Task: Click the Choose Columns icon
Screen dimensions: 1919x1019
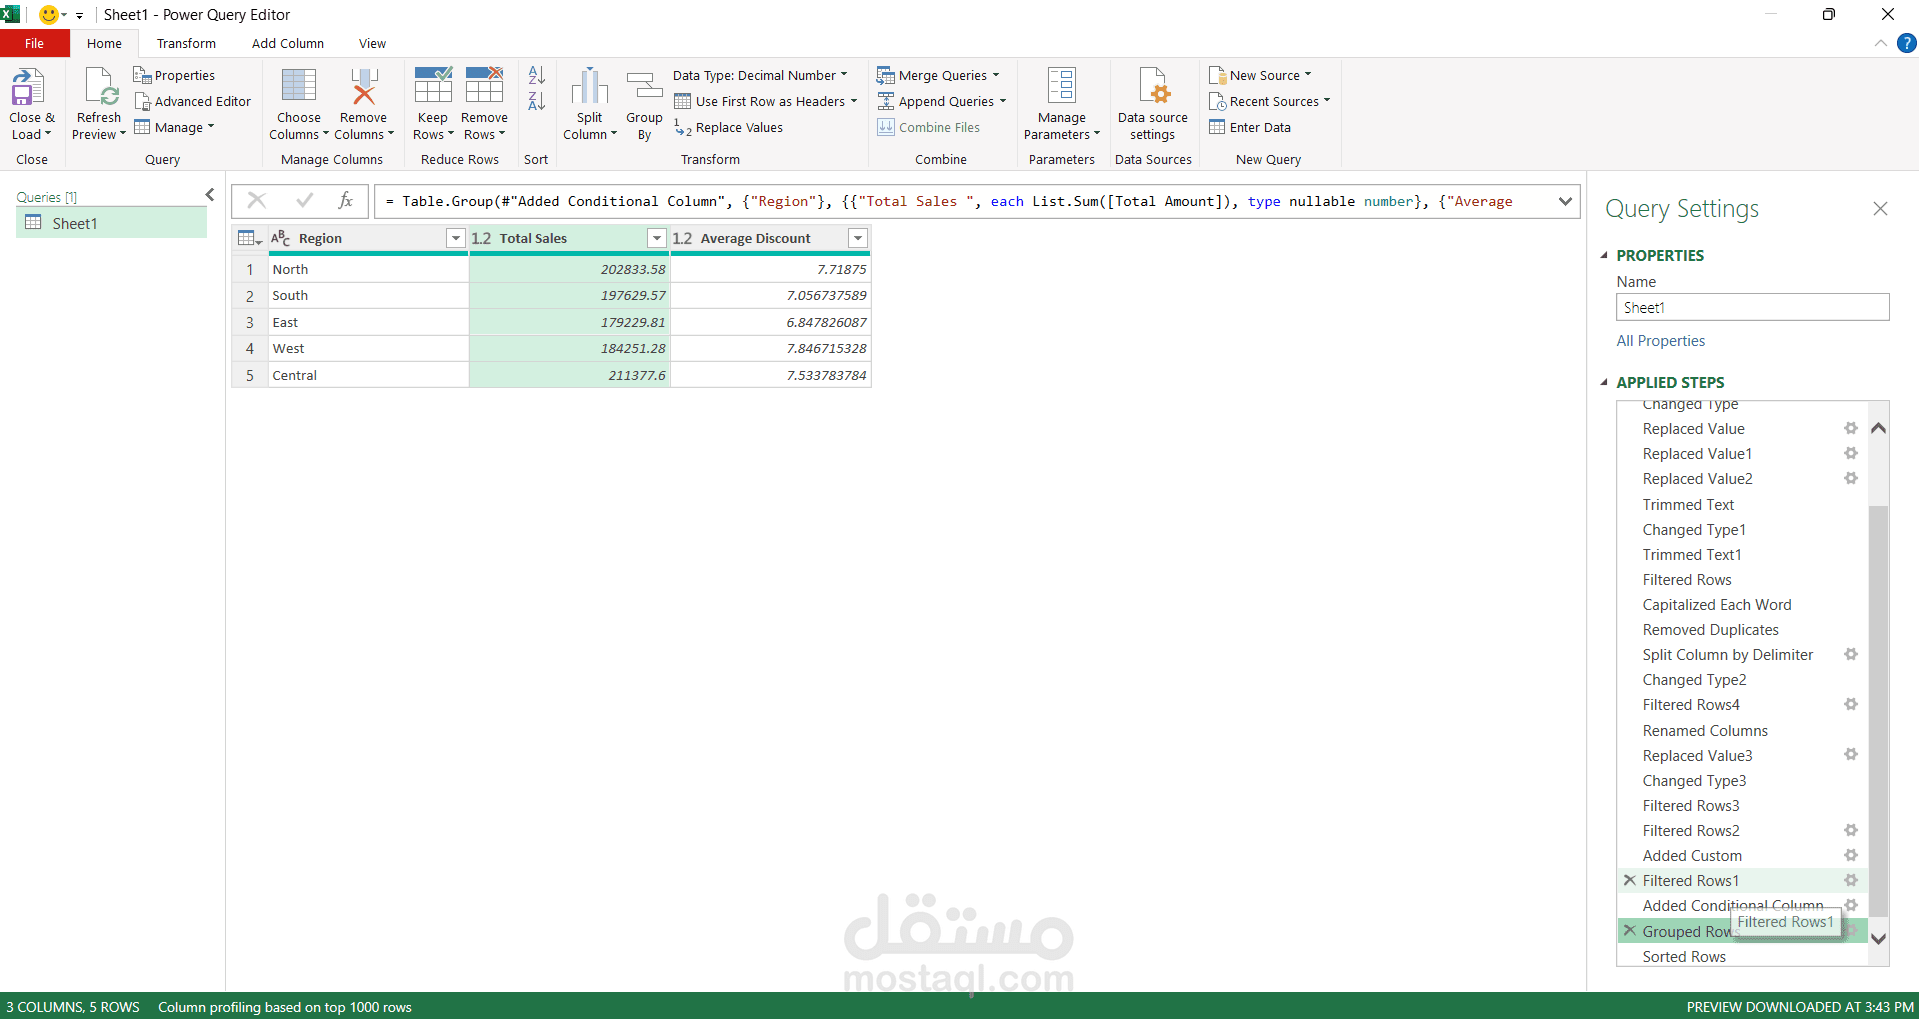Action: pos(298,86)
